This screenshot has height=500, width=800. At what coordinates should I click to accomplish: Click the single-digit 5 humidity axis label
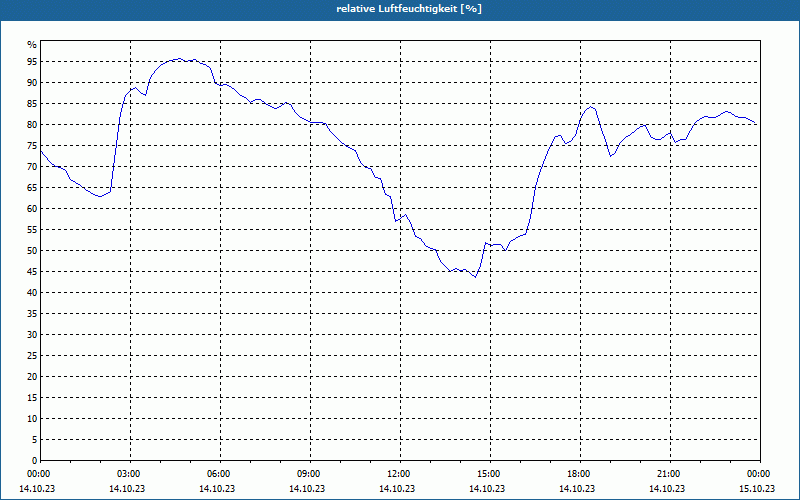(x=34, y=440)
